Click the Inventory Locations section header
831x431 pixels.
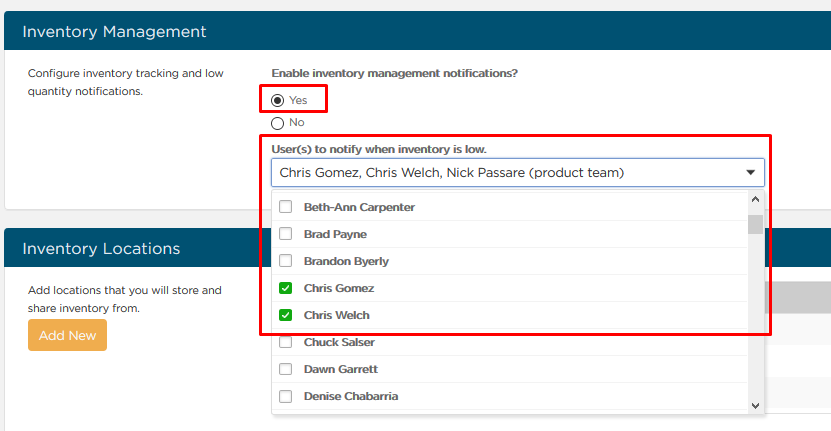pos(101,248)
